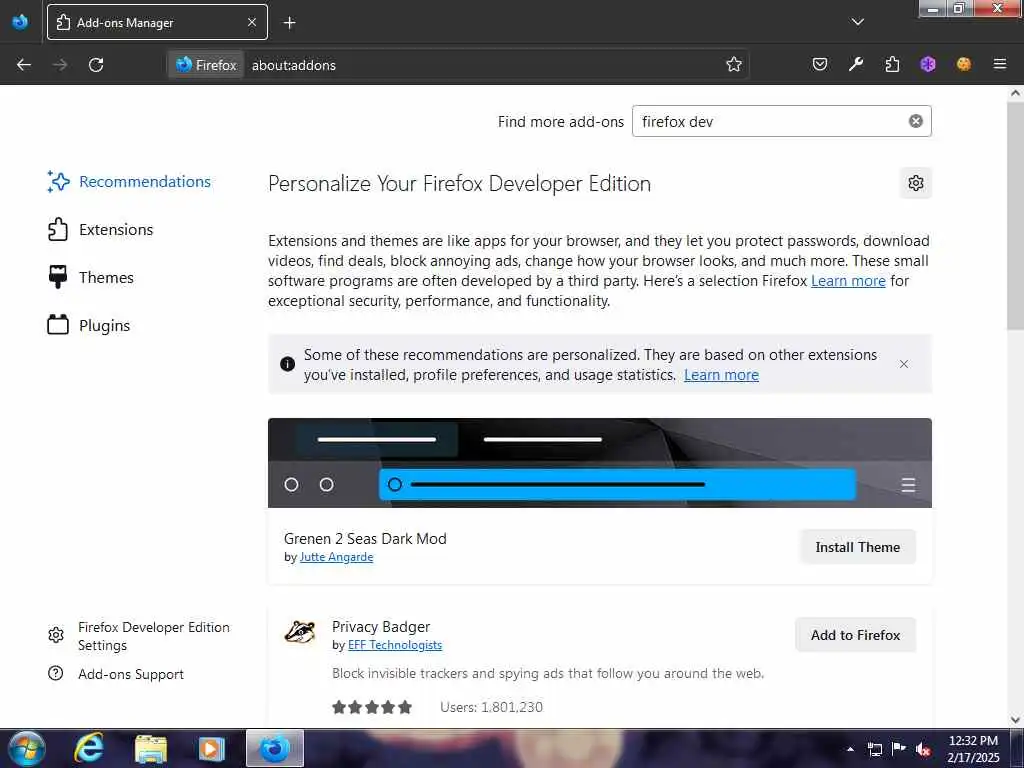Click the "Privacy Badger" extension title
1024x768 pixels.
[x=381, y=627]
